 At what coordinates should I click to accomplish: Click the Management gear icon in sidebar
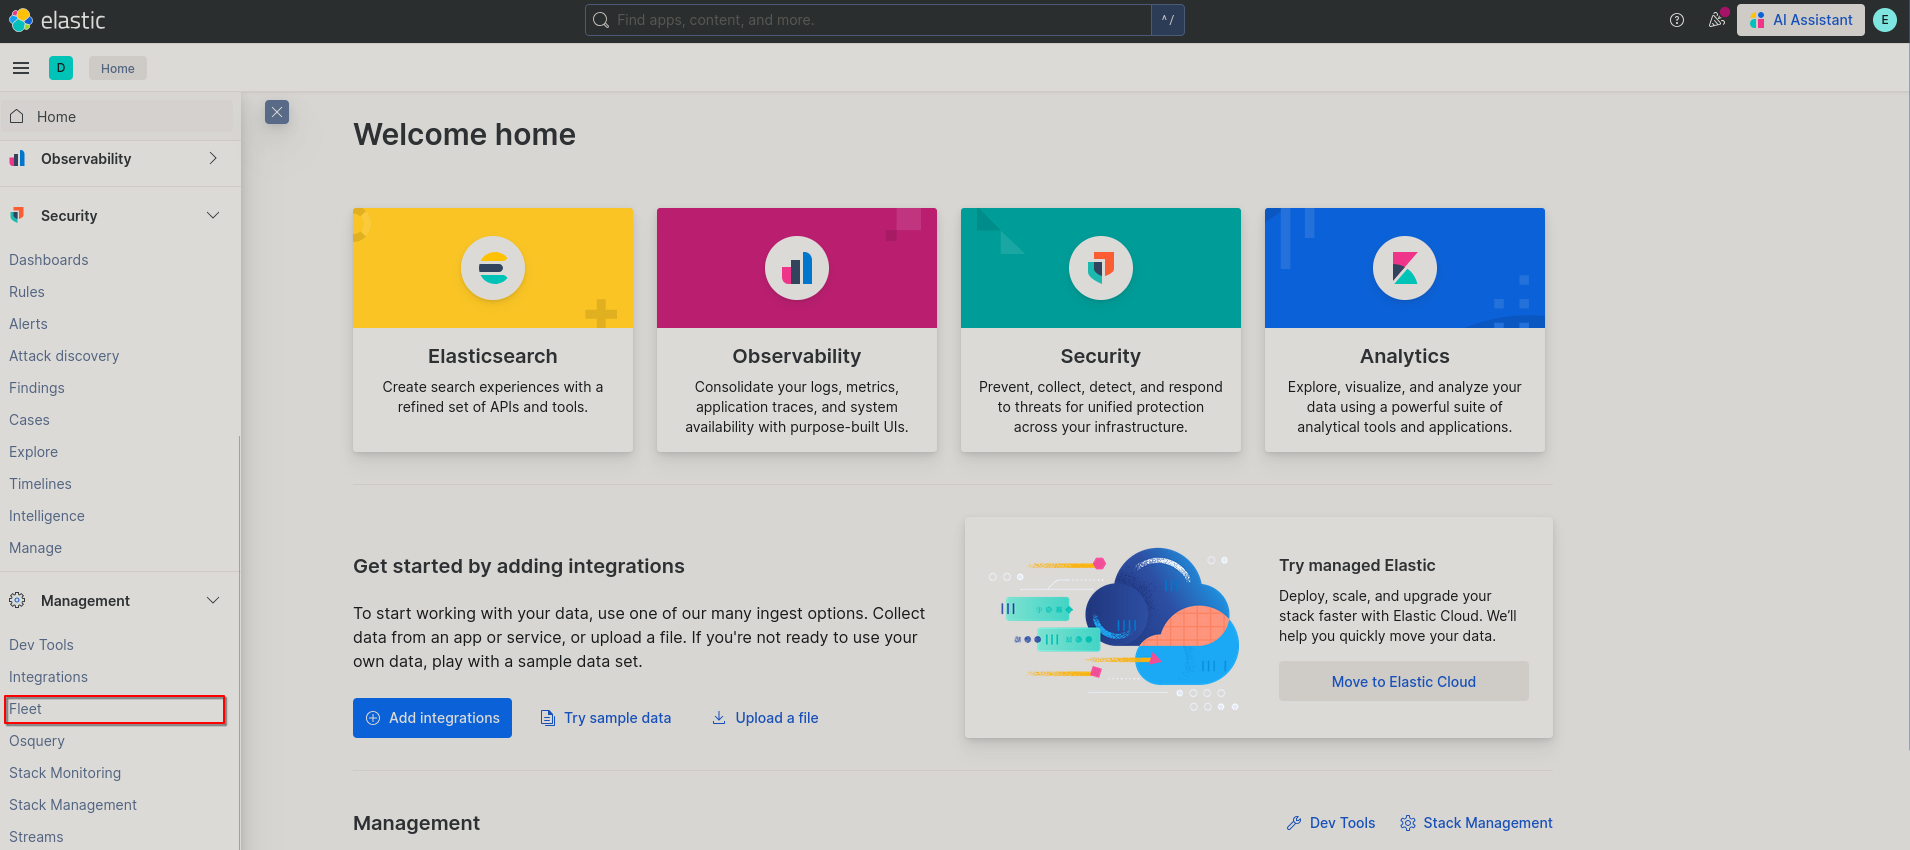tap(17, 600)
